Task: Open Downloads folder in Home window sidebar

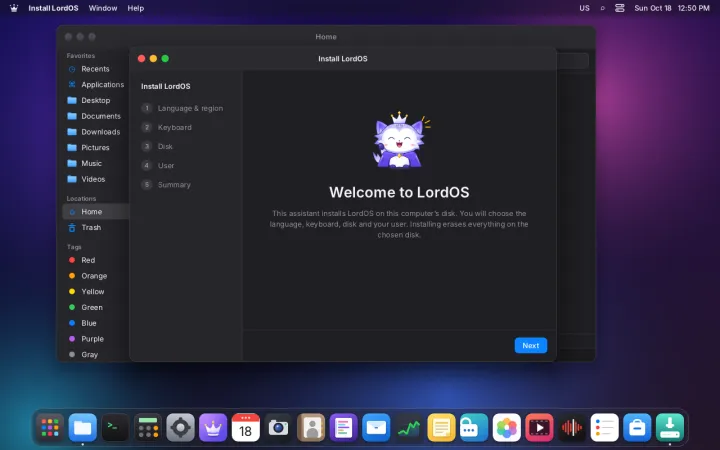Action: click(x=96, y=132)
